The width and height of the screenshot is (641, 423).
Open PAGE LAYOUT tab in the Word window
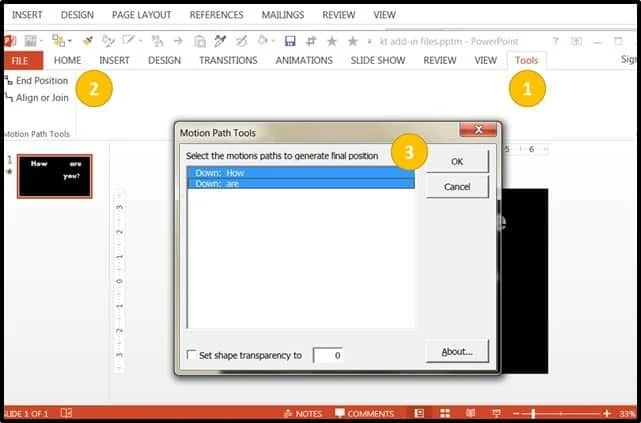coord(141,15)
